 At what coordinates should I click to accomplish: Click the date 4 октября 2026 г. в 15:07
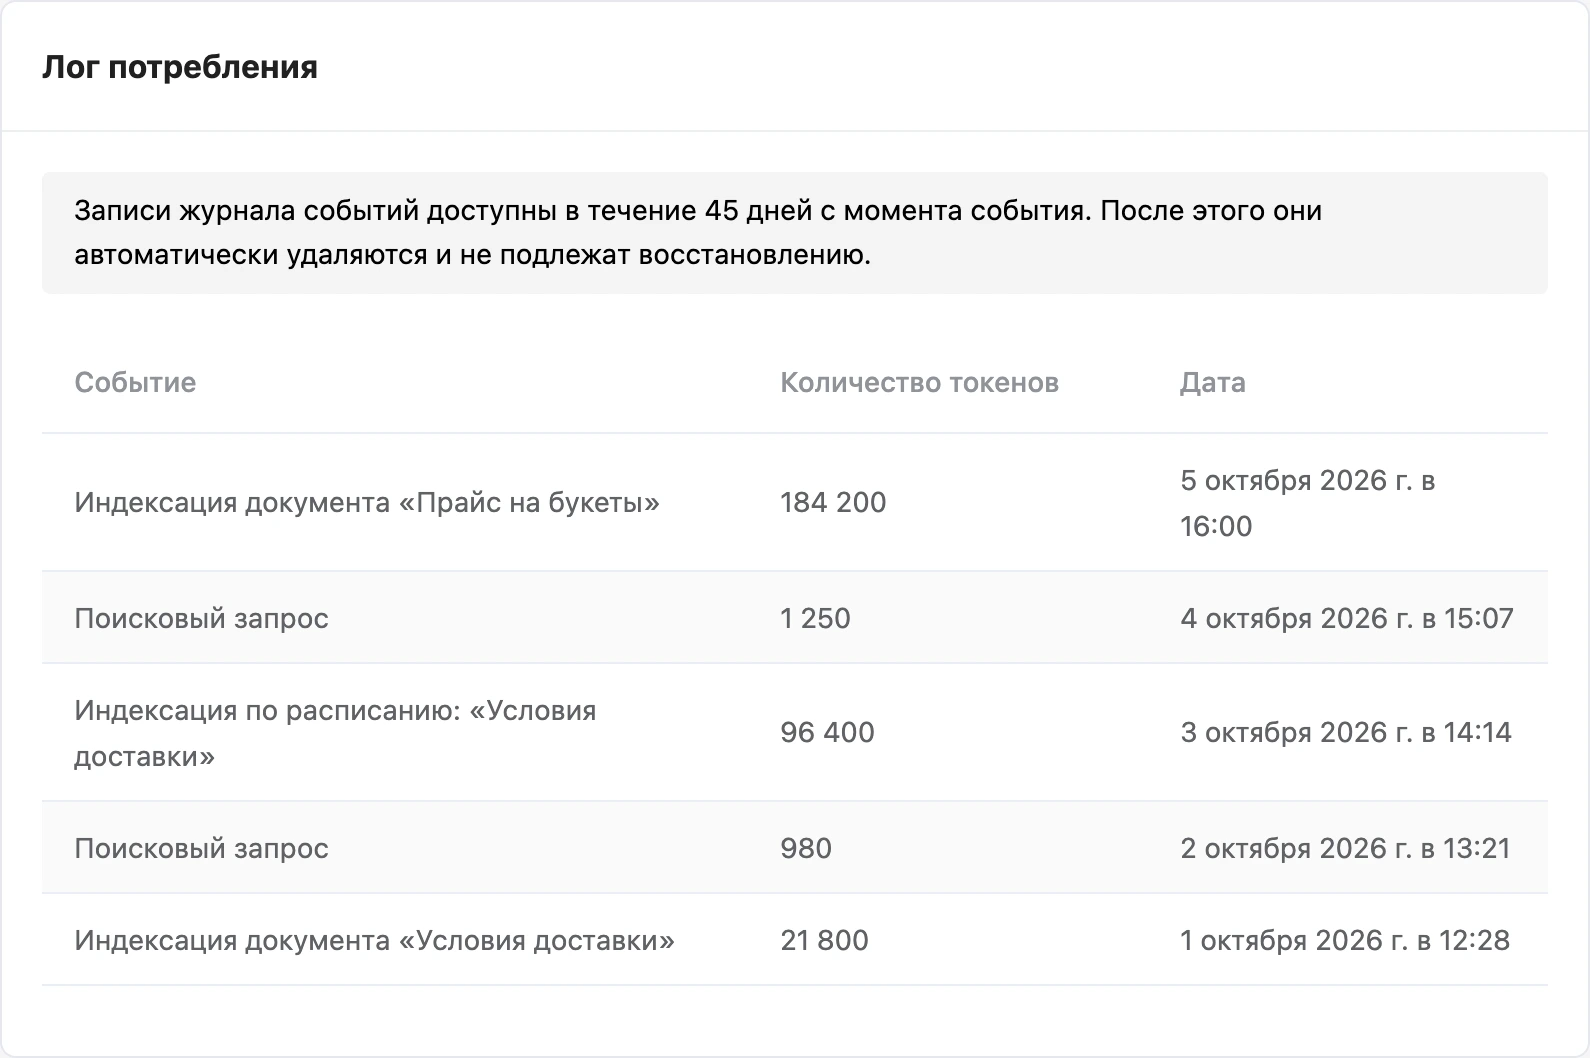point(1347,618)
